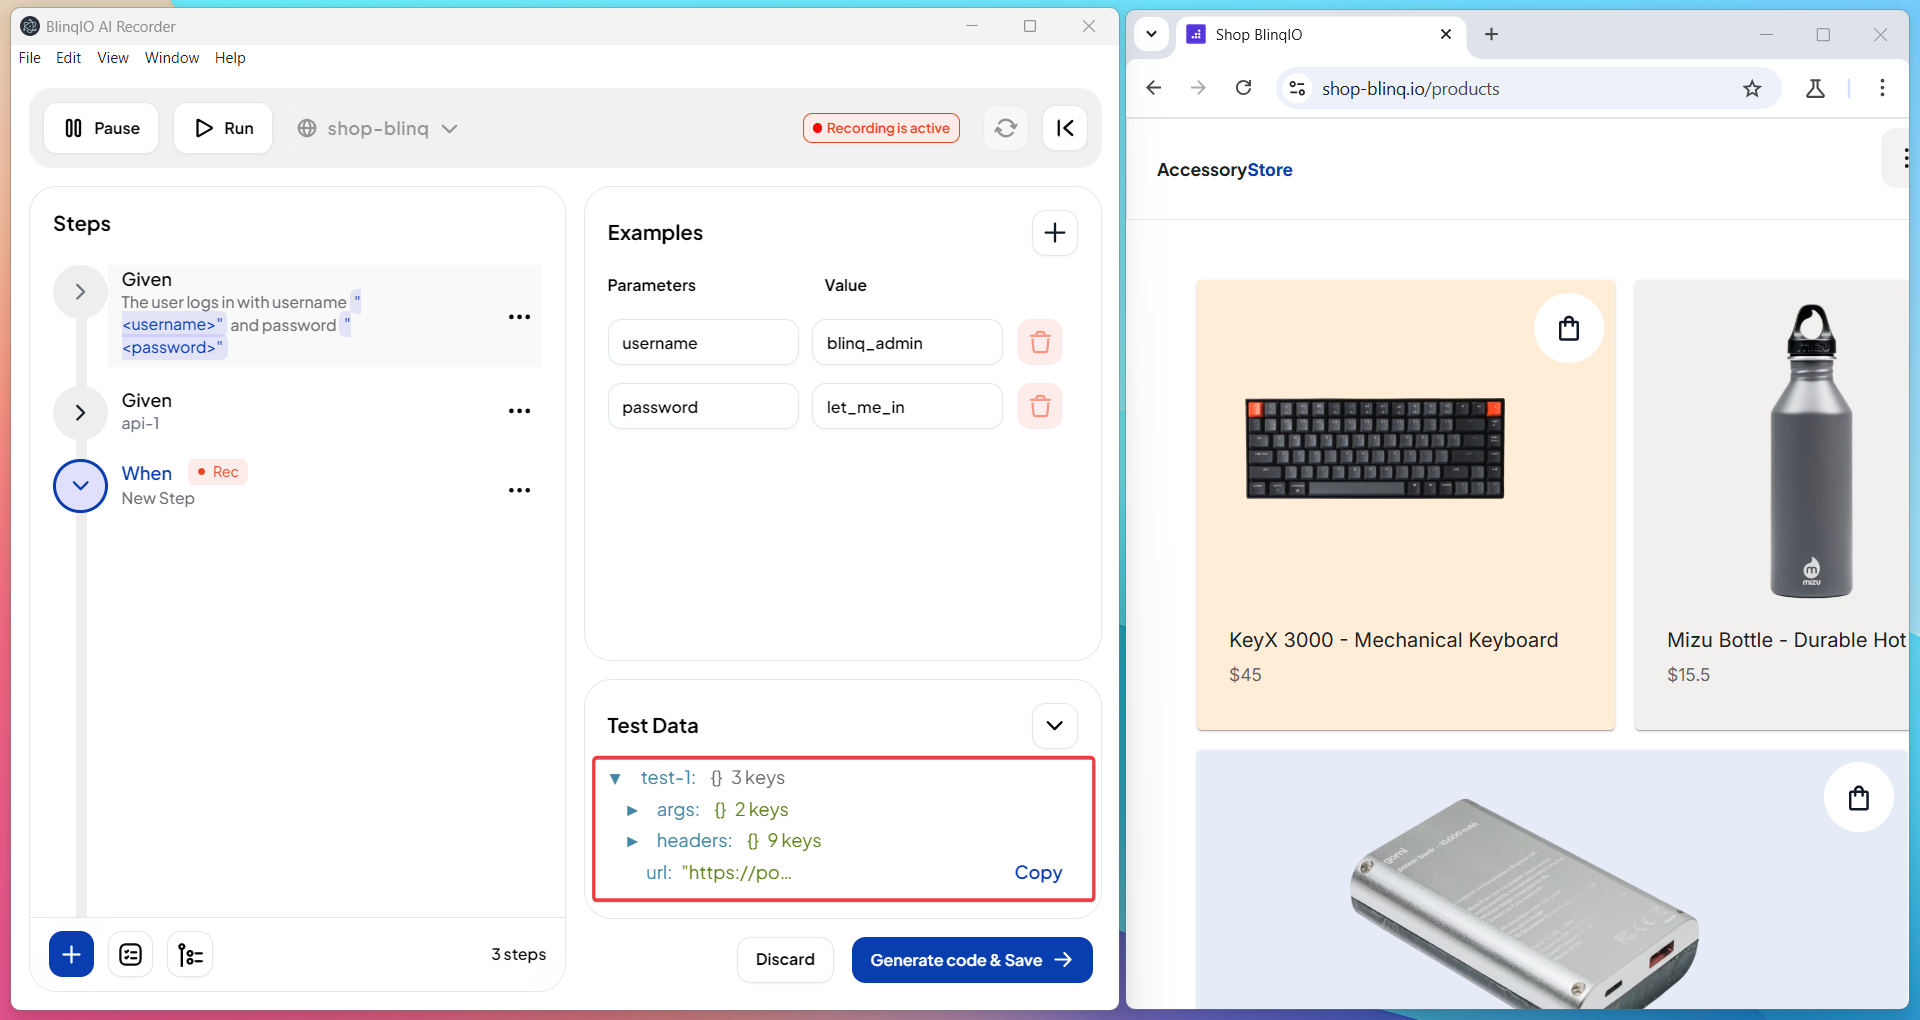
Task: Expand the headers node in Test Data
Action: pos(632,842)
